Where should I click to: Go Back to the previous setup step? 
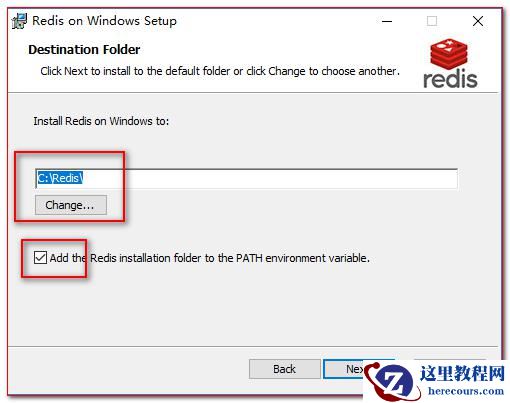(x=284, y=369)
